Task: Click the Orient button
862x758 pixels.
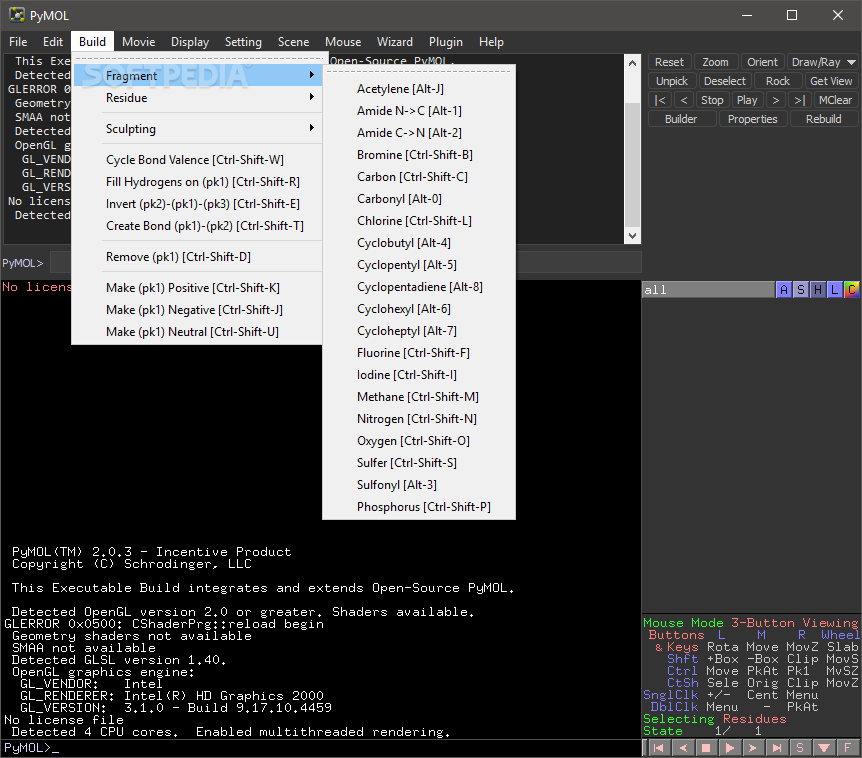Action: point(762,62)
